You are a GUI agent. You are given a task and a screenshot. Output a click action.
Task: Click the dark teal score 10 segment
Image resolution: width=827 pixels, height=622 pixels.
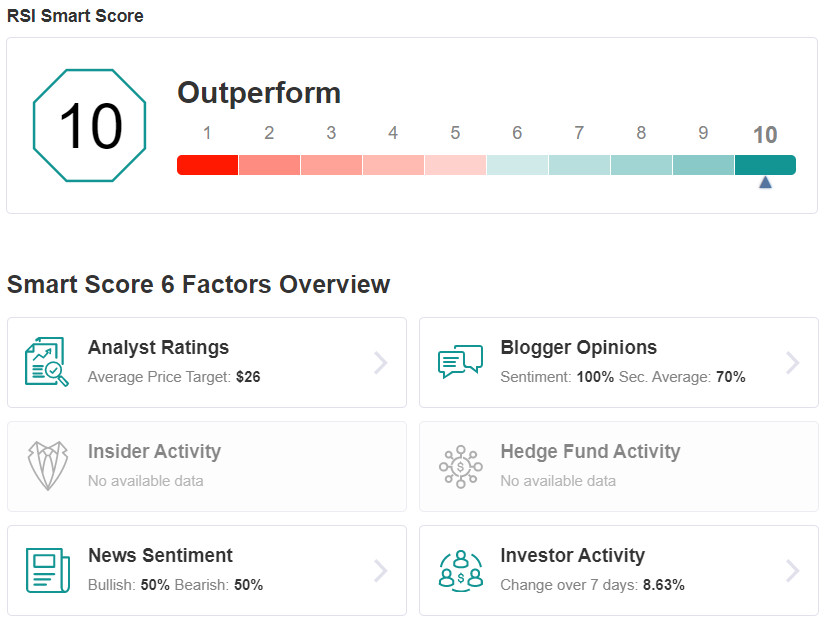765,165
